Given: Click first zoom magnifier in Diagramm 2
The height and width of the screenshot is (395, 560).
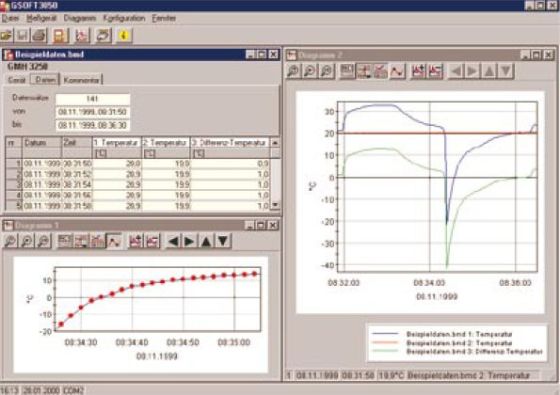Looking at the screenshot, I should pos(294,71).
